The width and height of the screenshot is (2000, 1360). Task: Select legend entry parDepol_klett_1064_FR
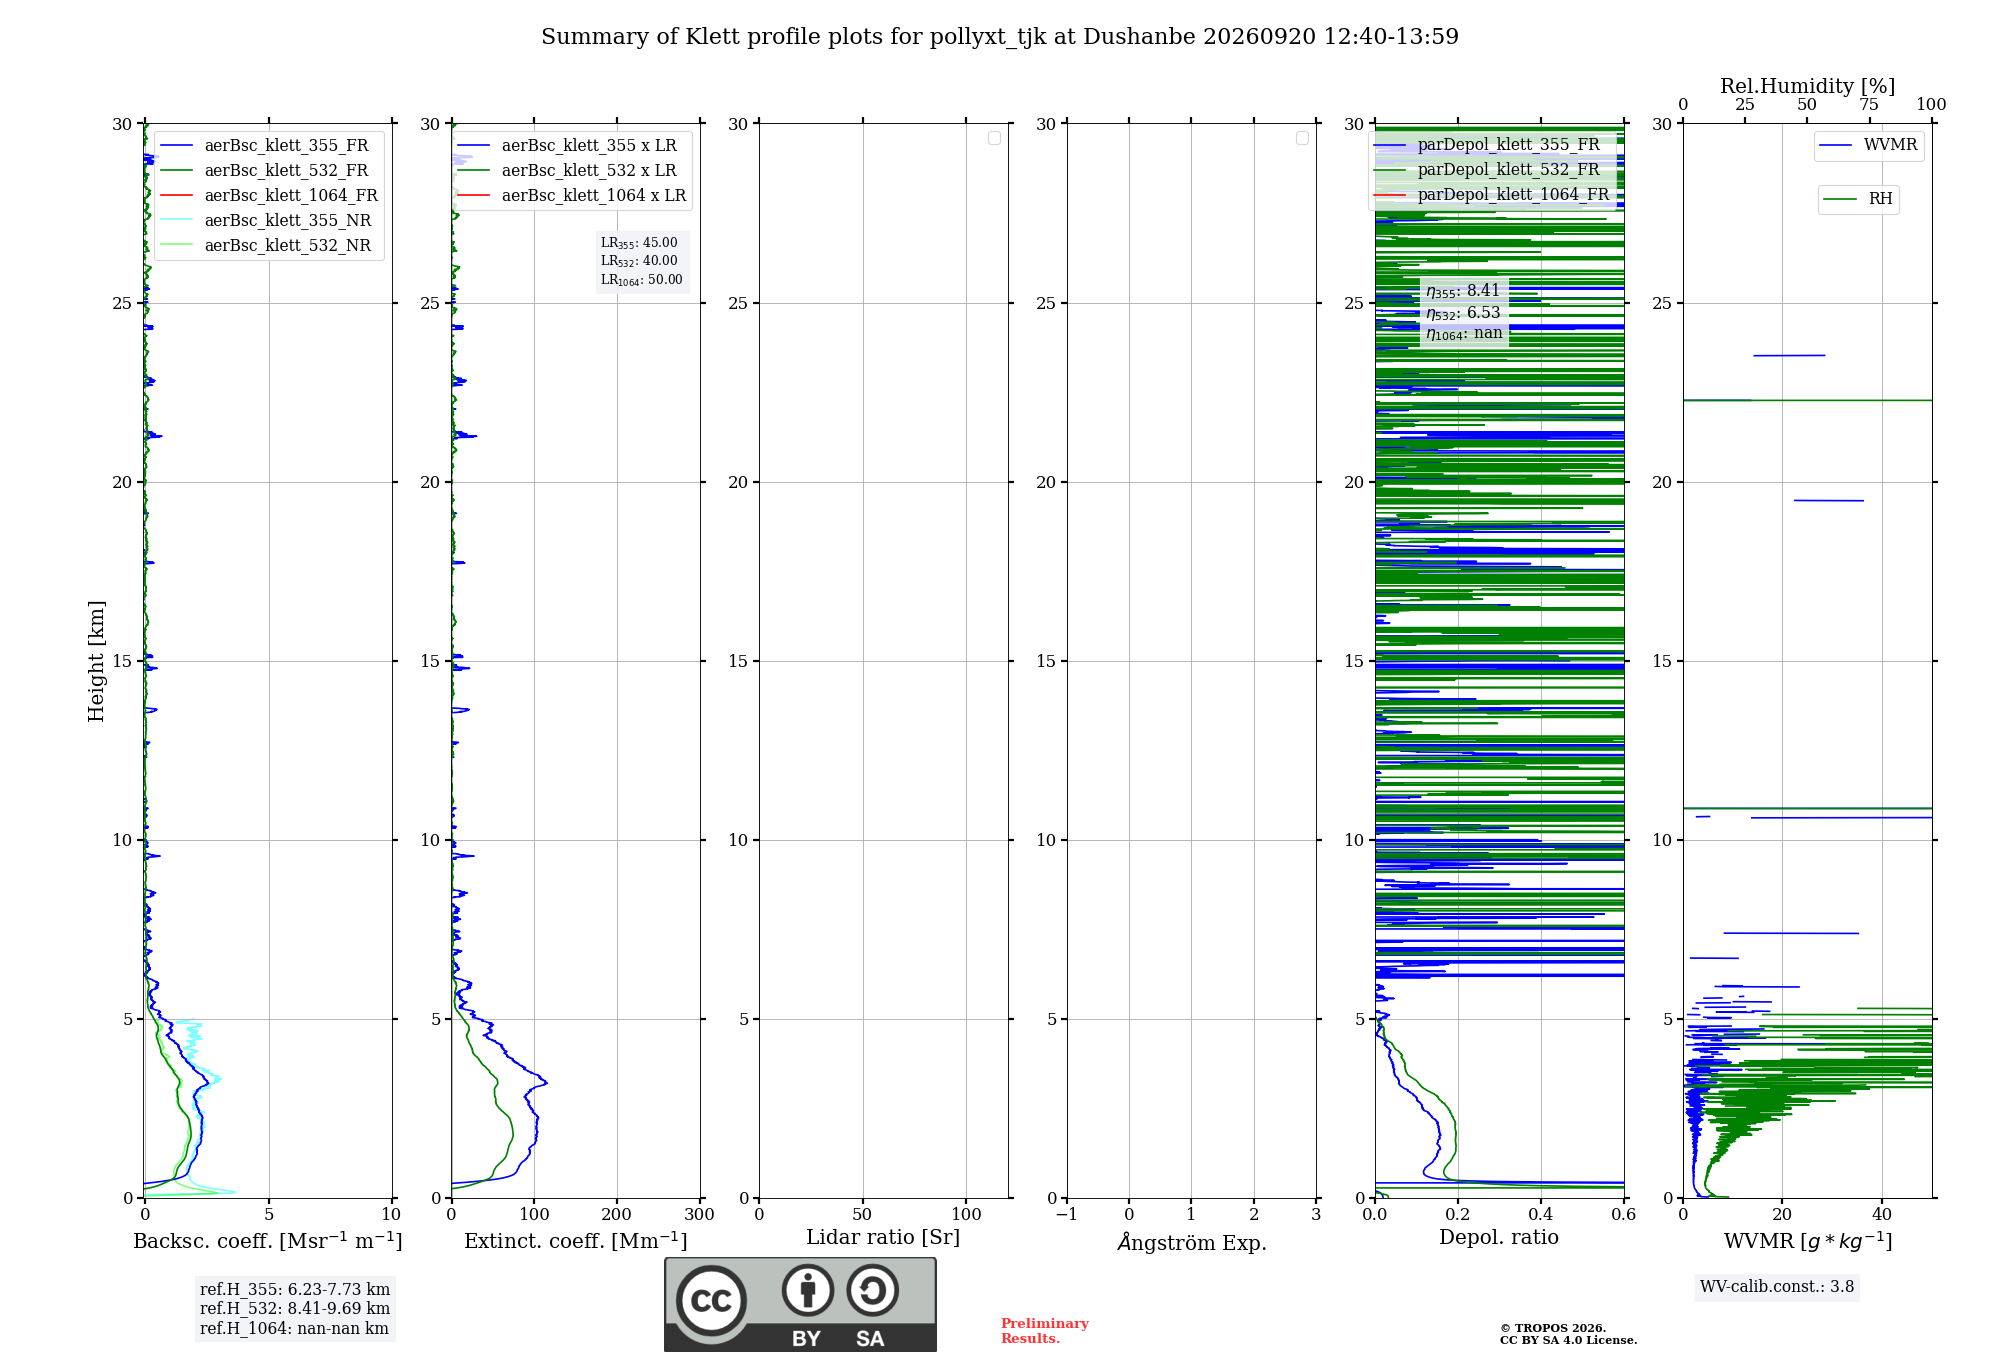click(x=1492, y=195)
